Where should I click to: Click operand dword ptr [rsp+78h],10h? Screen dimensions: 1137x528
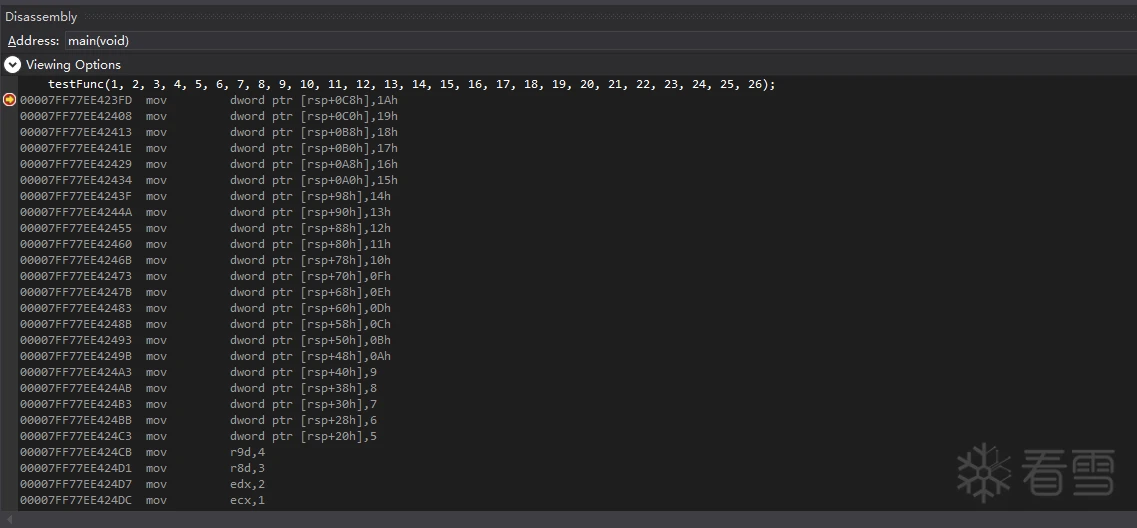(x=310, y=260)
